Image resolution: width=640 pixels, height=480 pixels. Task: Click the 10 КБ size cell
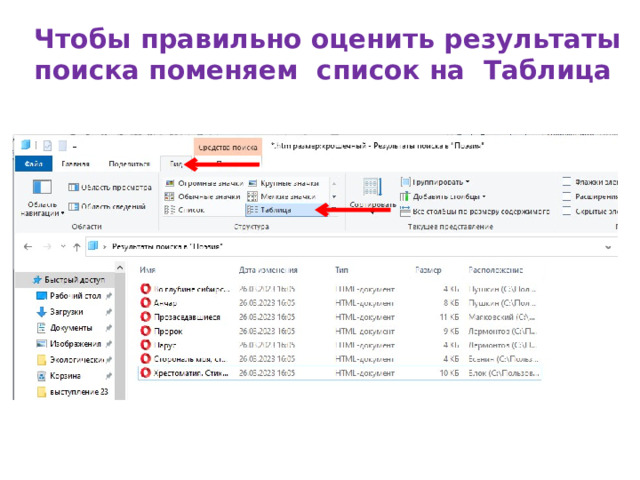tap(449, 373)
